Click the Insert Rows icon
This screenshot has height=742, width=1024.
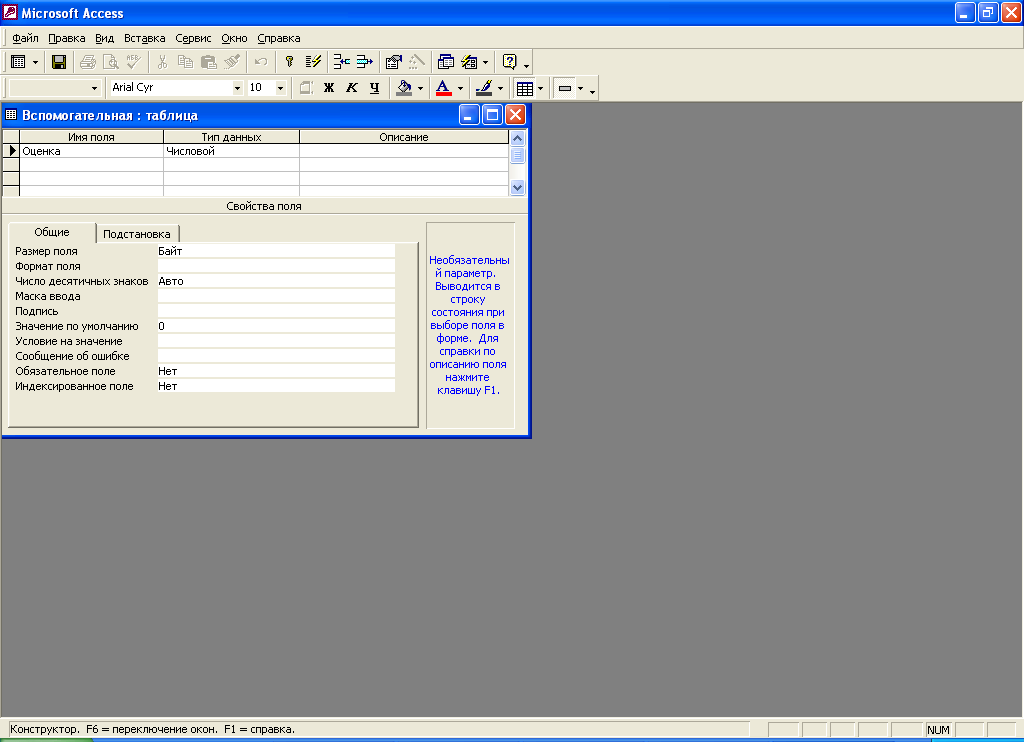click(342, 62)
